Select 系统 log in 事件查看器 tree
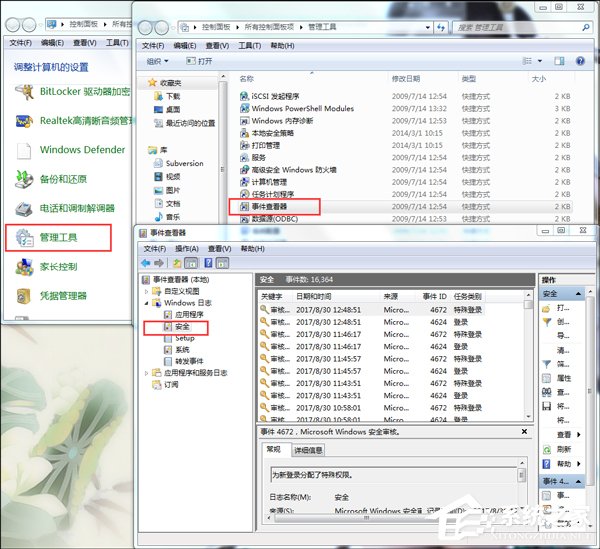Viewport: 600px width, 549px height. pos(177,350)
